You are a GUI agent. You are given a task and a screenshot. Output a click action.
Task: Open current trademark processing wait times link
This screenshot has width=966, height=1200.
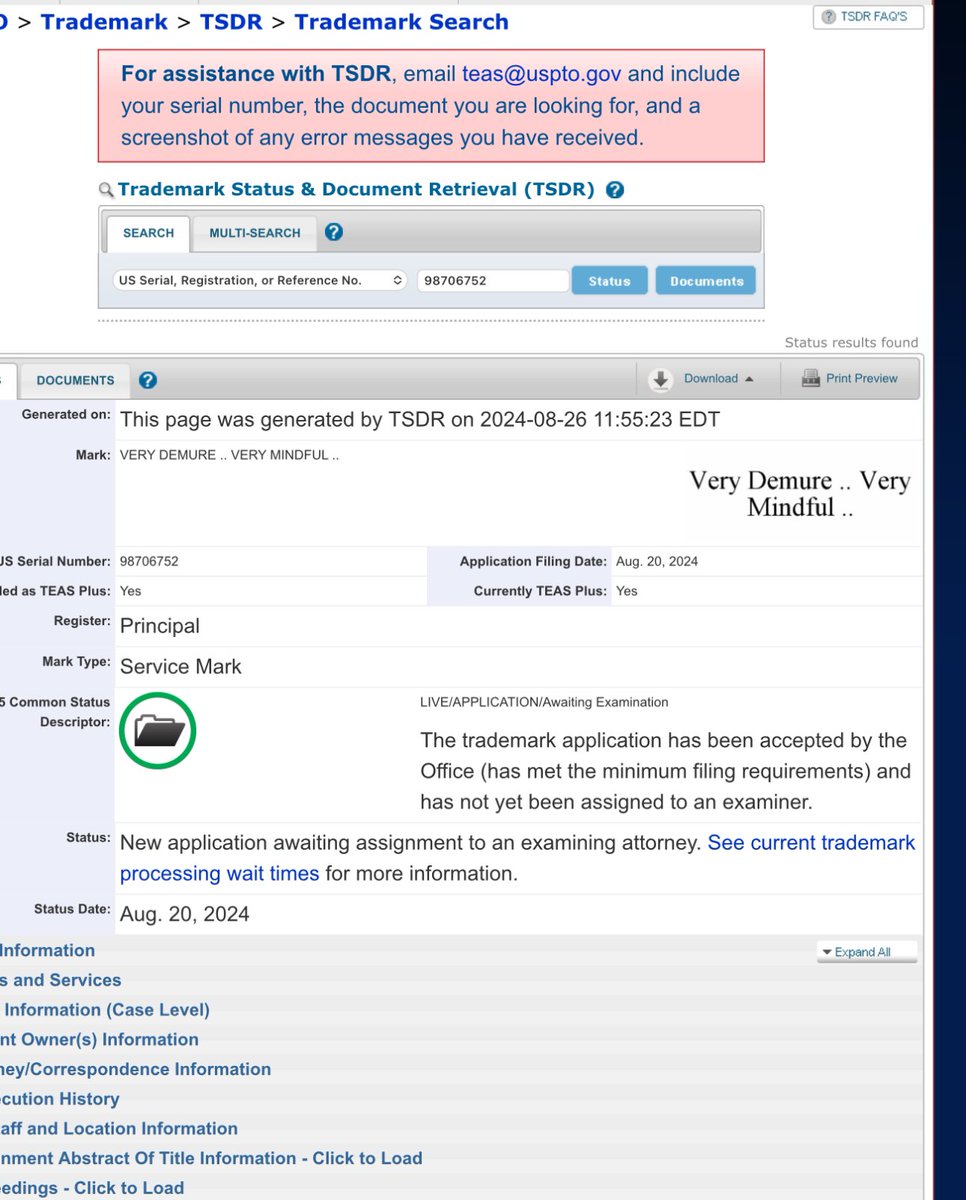pos(517,858)
